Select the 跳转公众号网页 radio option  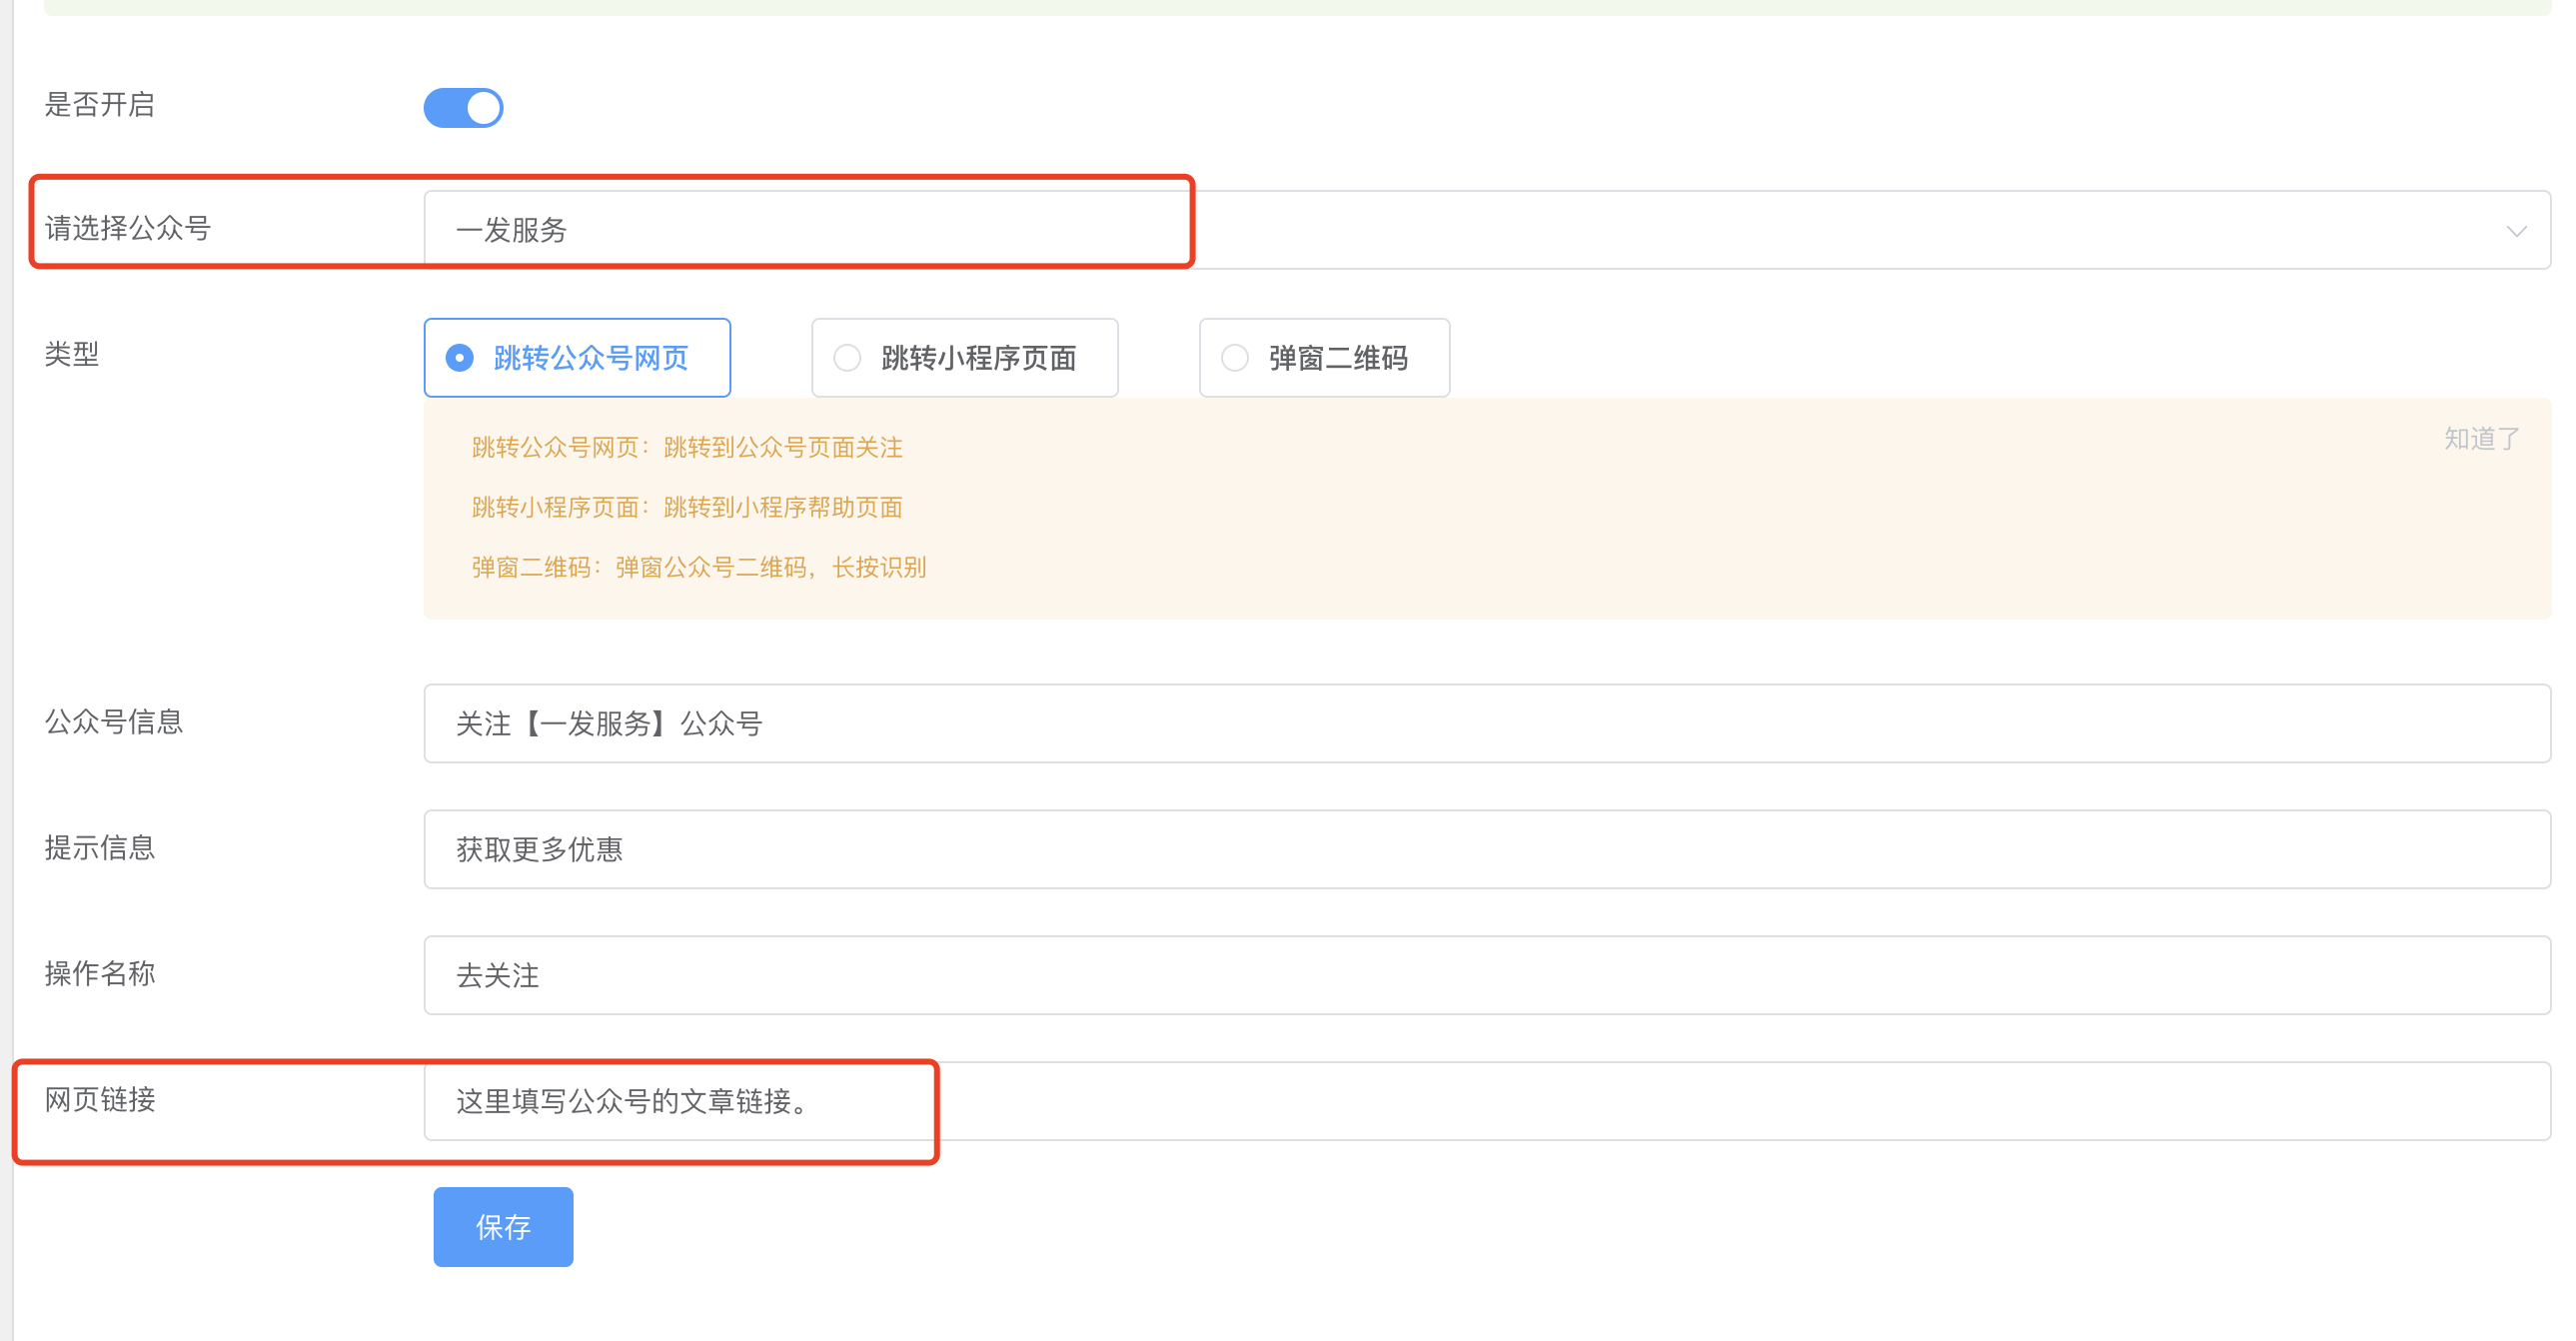(x=577, y=358)
